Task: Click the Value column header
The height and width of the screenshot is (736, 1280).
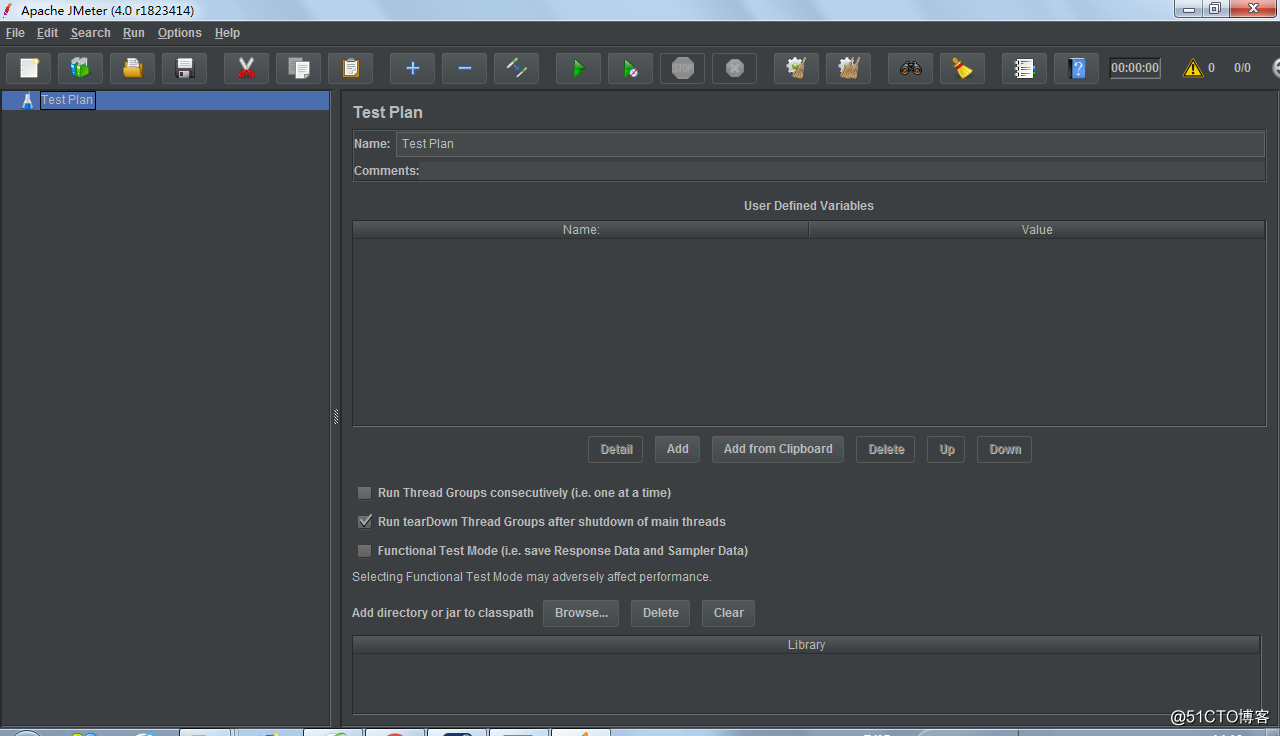Action: pyautogui.click(x=1037, y=230)
